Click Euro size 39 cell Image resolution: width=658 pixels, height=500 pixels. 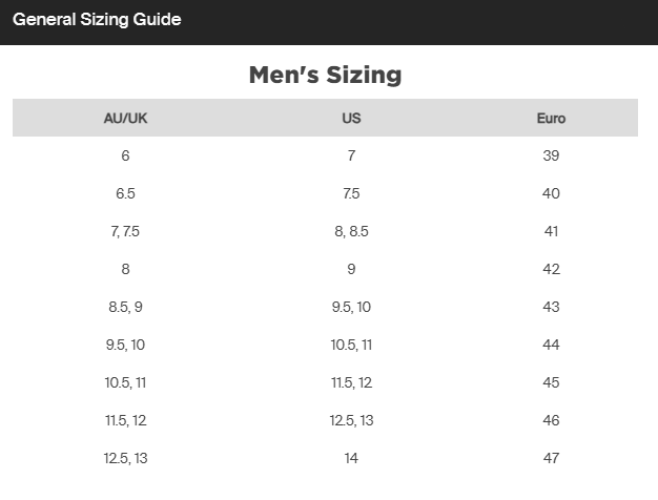click(551, 156)
